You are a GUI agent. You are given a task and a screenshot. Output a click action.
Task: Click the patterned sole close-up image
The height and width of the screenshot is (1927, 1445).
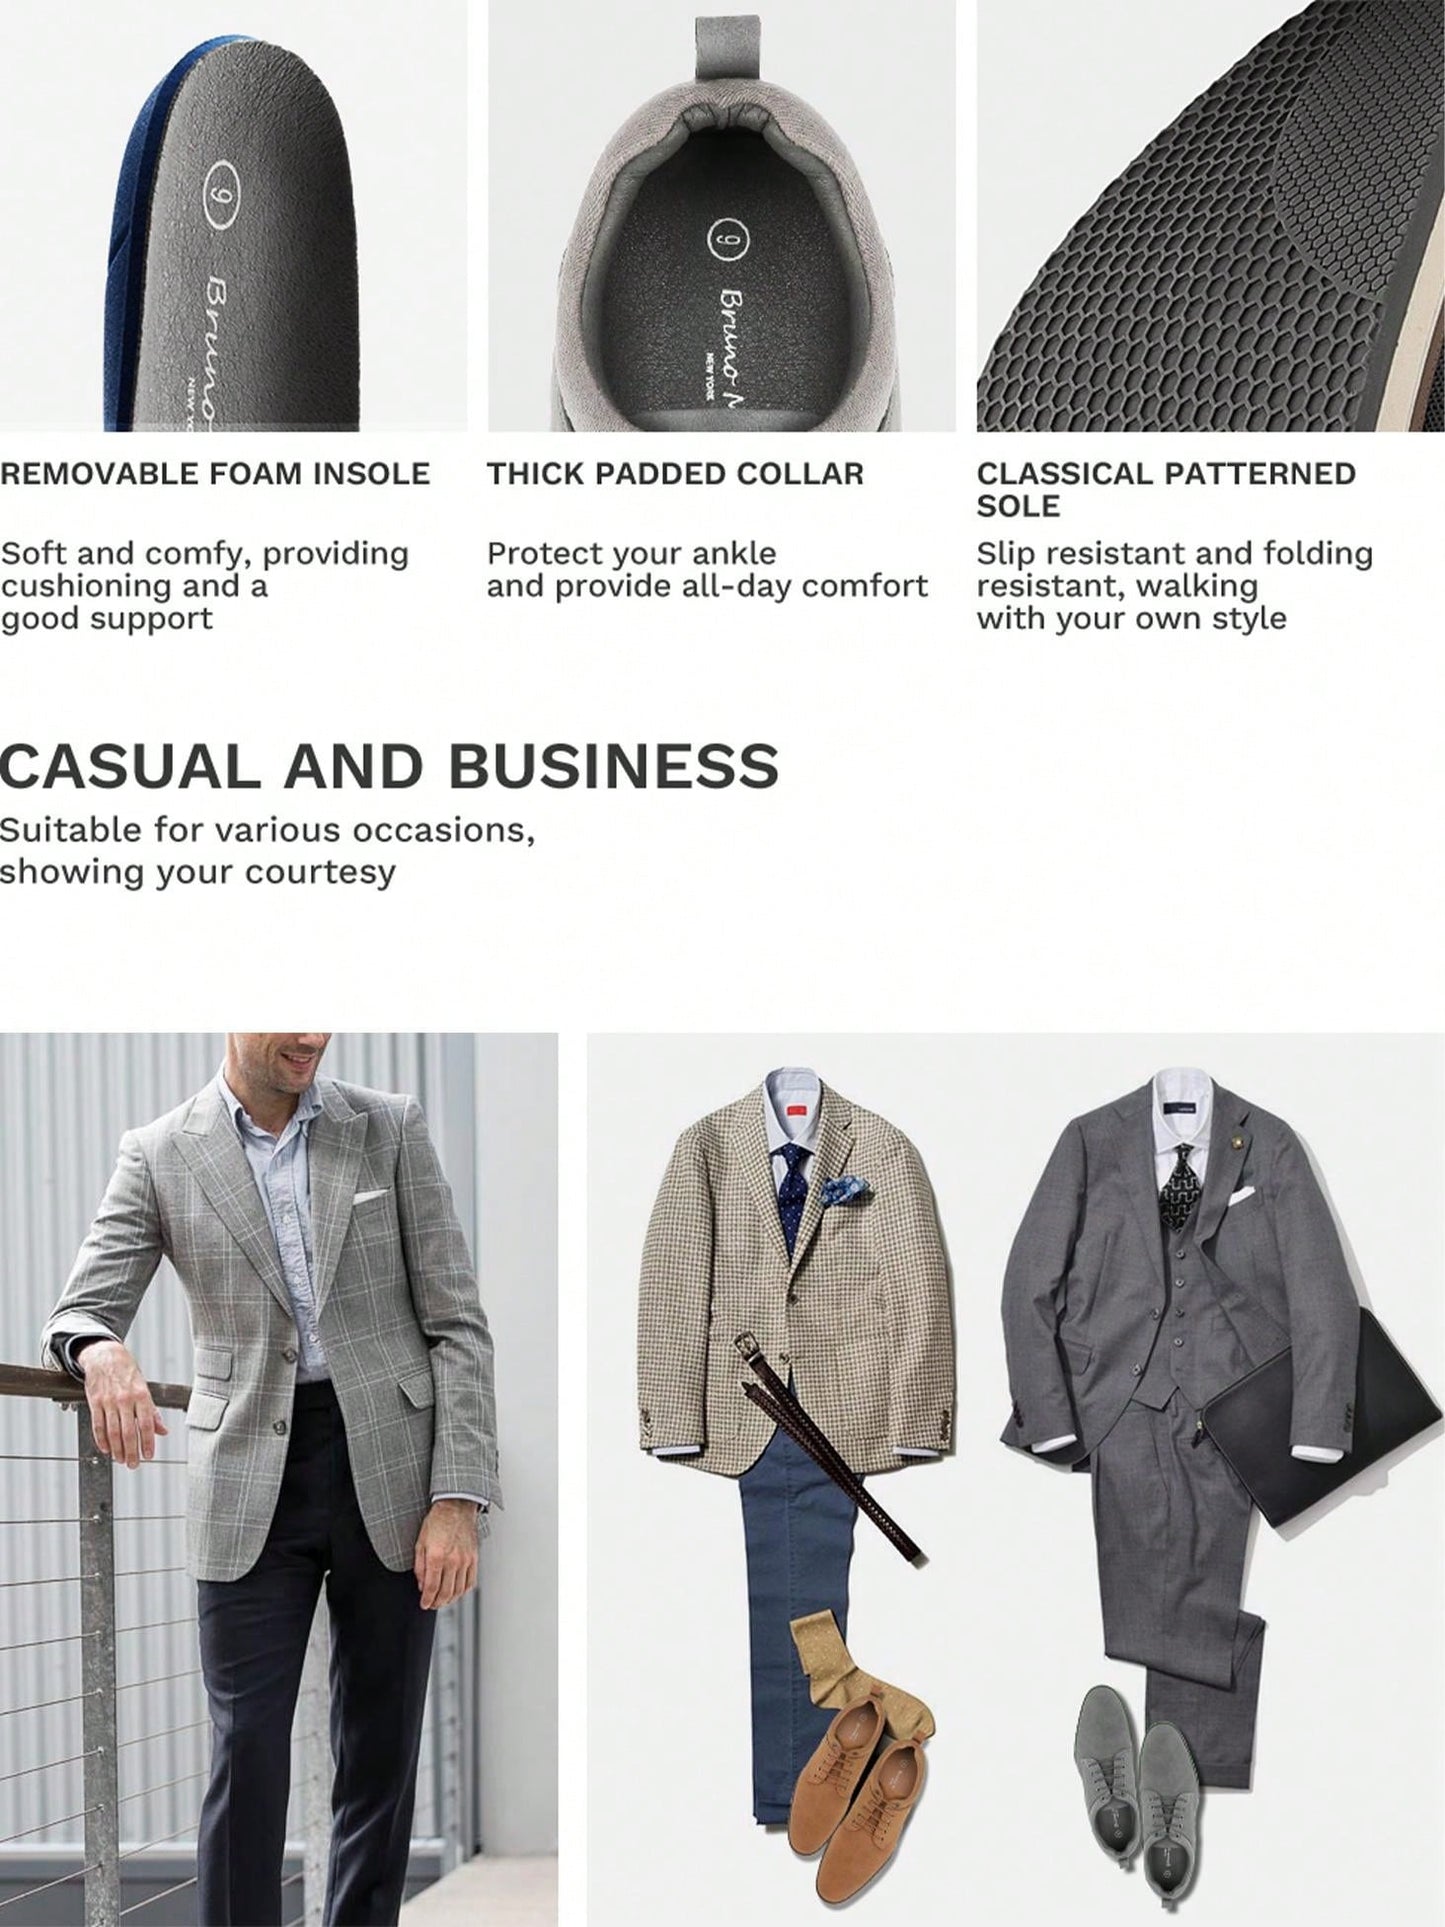pos(1210,215)
